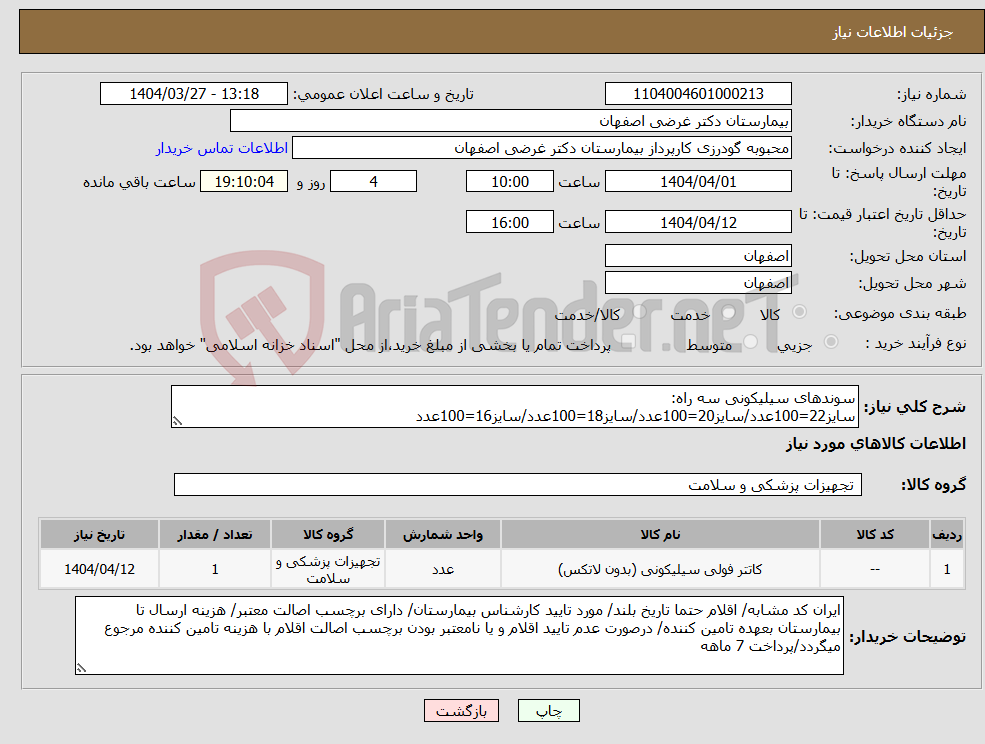Click price validity date 1404/04/12 field
This screenshot has width=985, height=744.
coord(698,222)
